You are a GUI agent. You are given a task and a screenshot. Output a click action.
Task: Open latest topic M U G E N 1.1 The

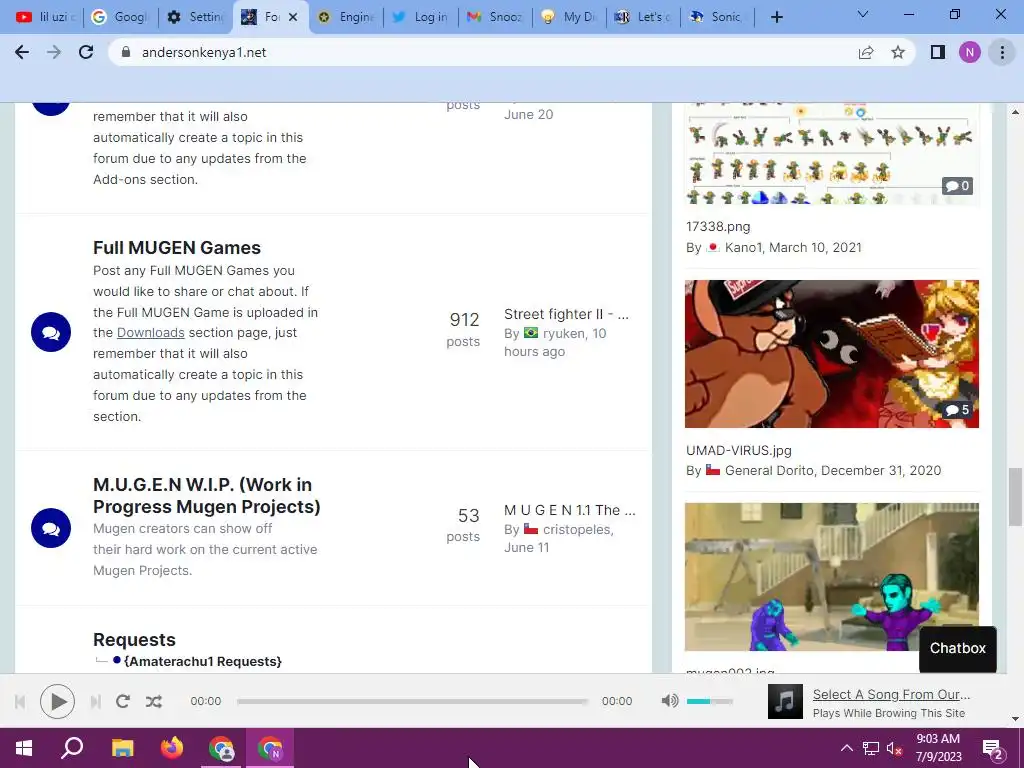569,510
